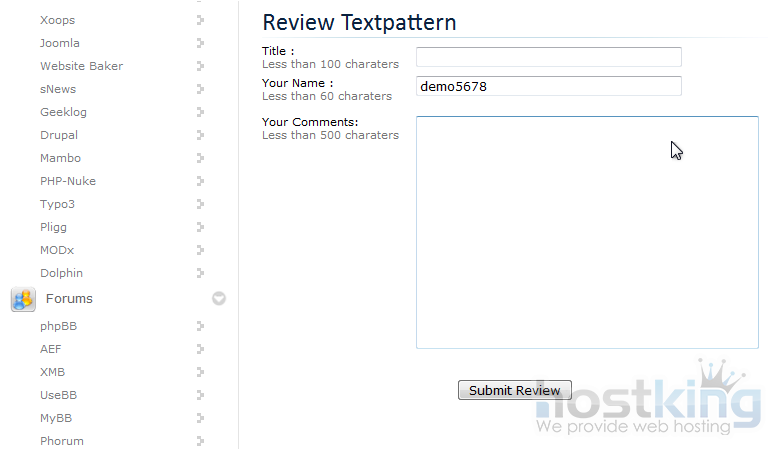Focus the review Title input field
Image resolution: width=776 pixels, height=450 pixels.
point(548,57)
